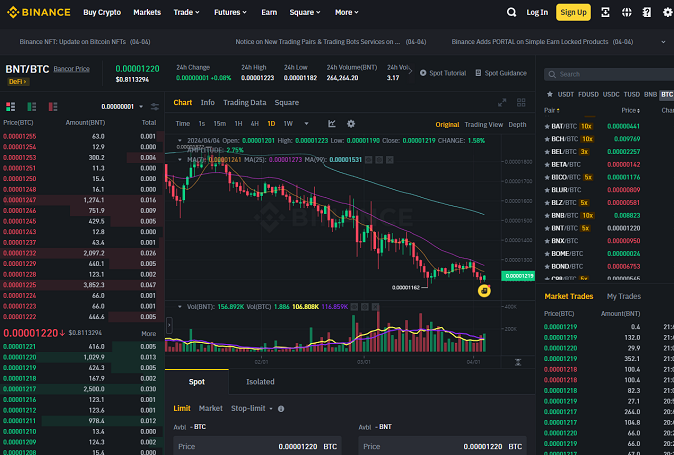Click the Spot Guidance document icon
Image resolution: width=674 pixels, height=455 pixels.
tap(478, 73)
